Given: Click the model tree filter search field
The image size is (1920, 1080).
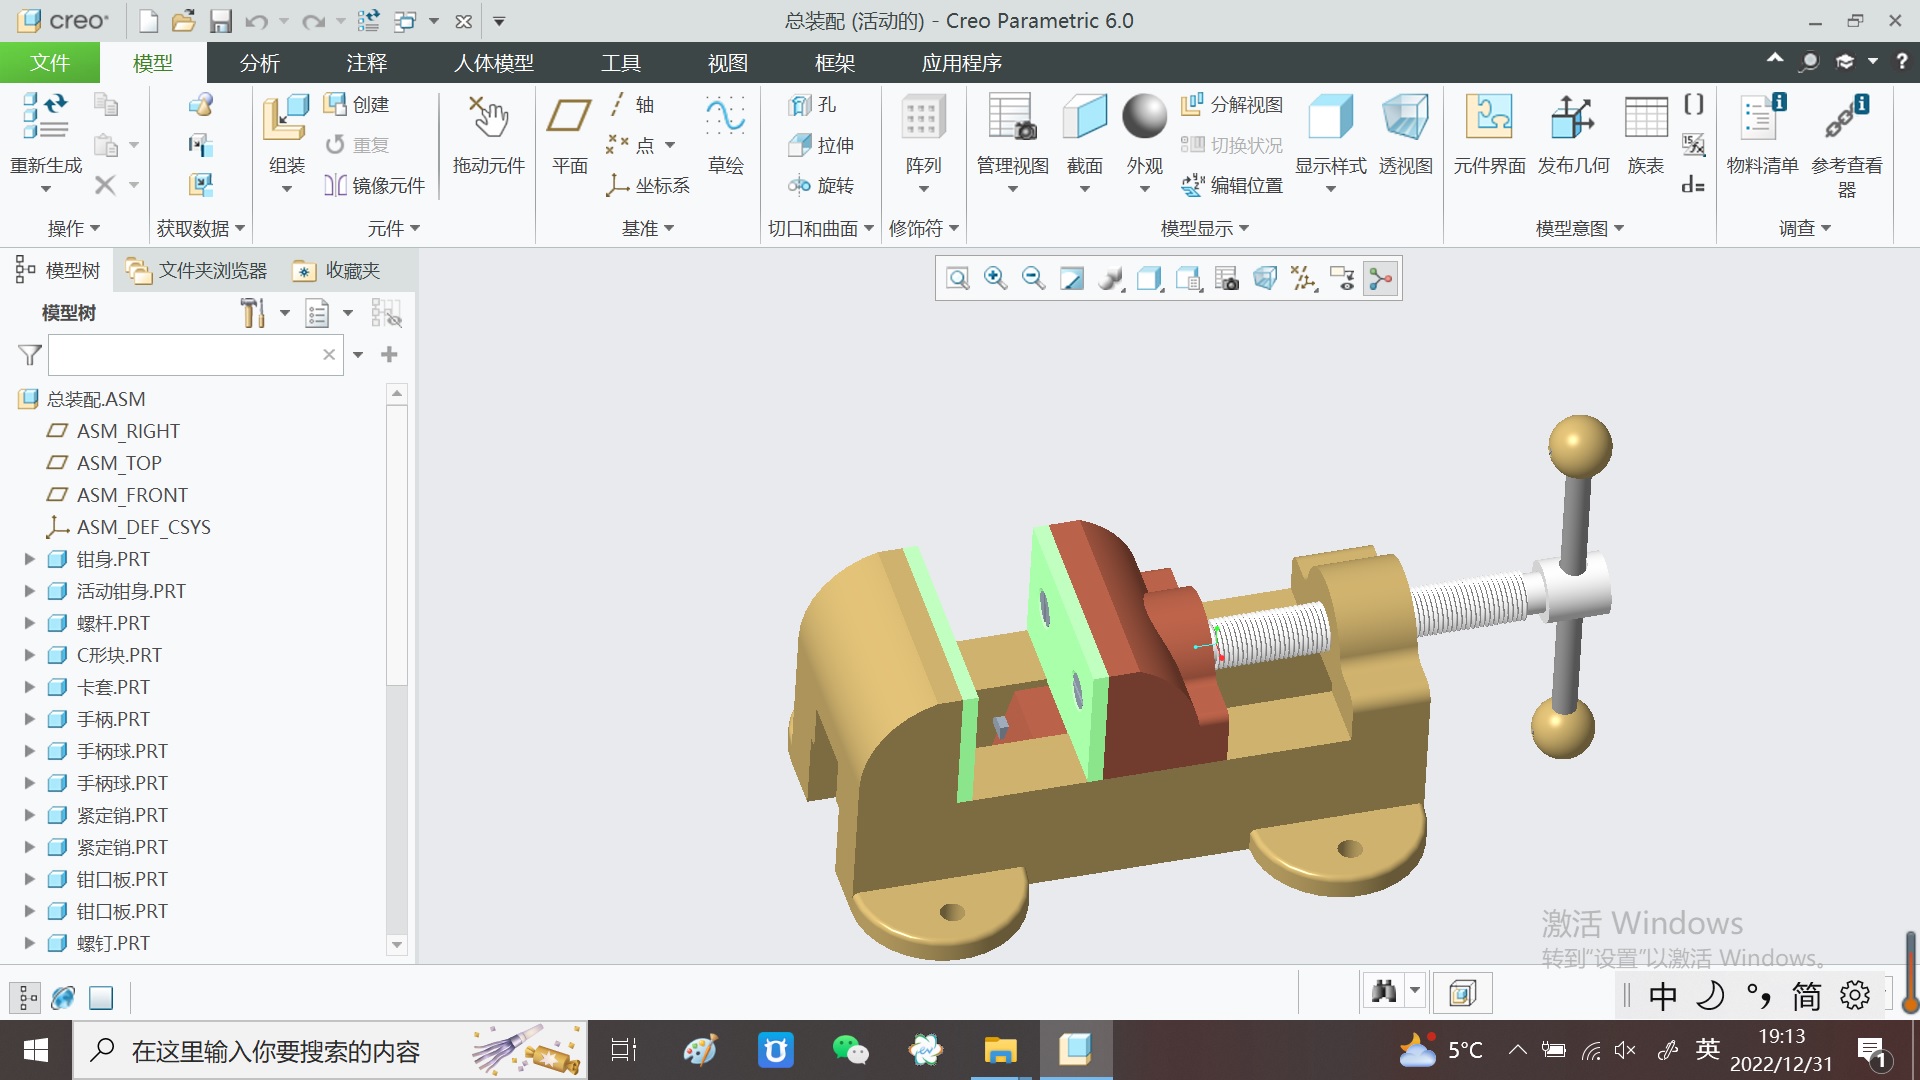Looking at the screenshot, I should [185, 355].
